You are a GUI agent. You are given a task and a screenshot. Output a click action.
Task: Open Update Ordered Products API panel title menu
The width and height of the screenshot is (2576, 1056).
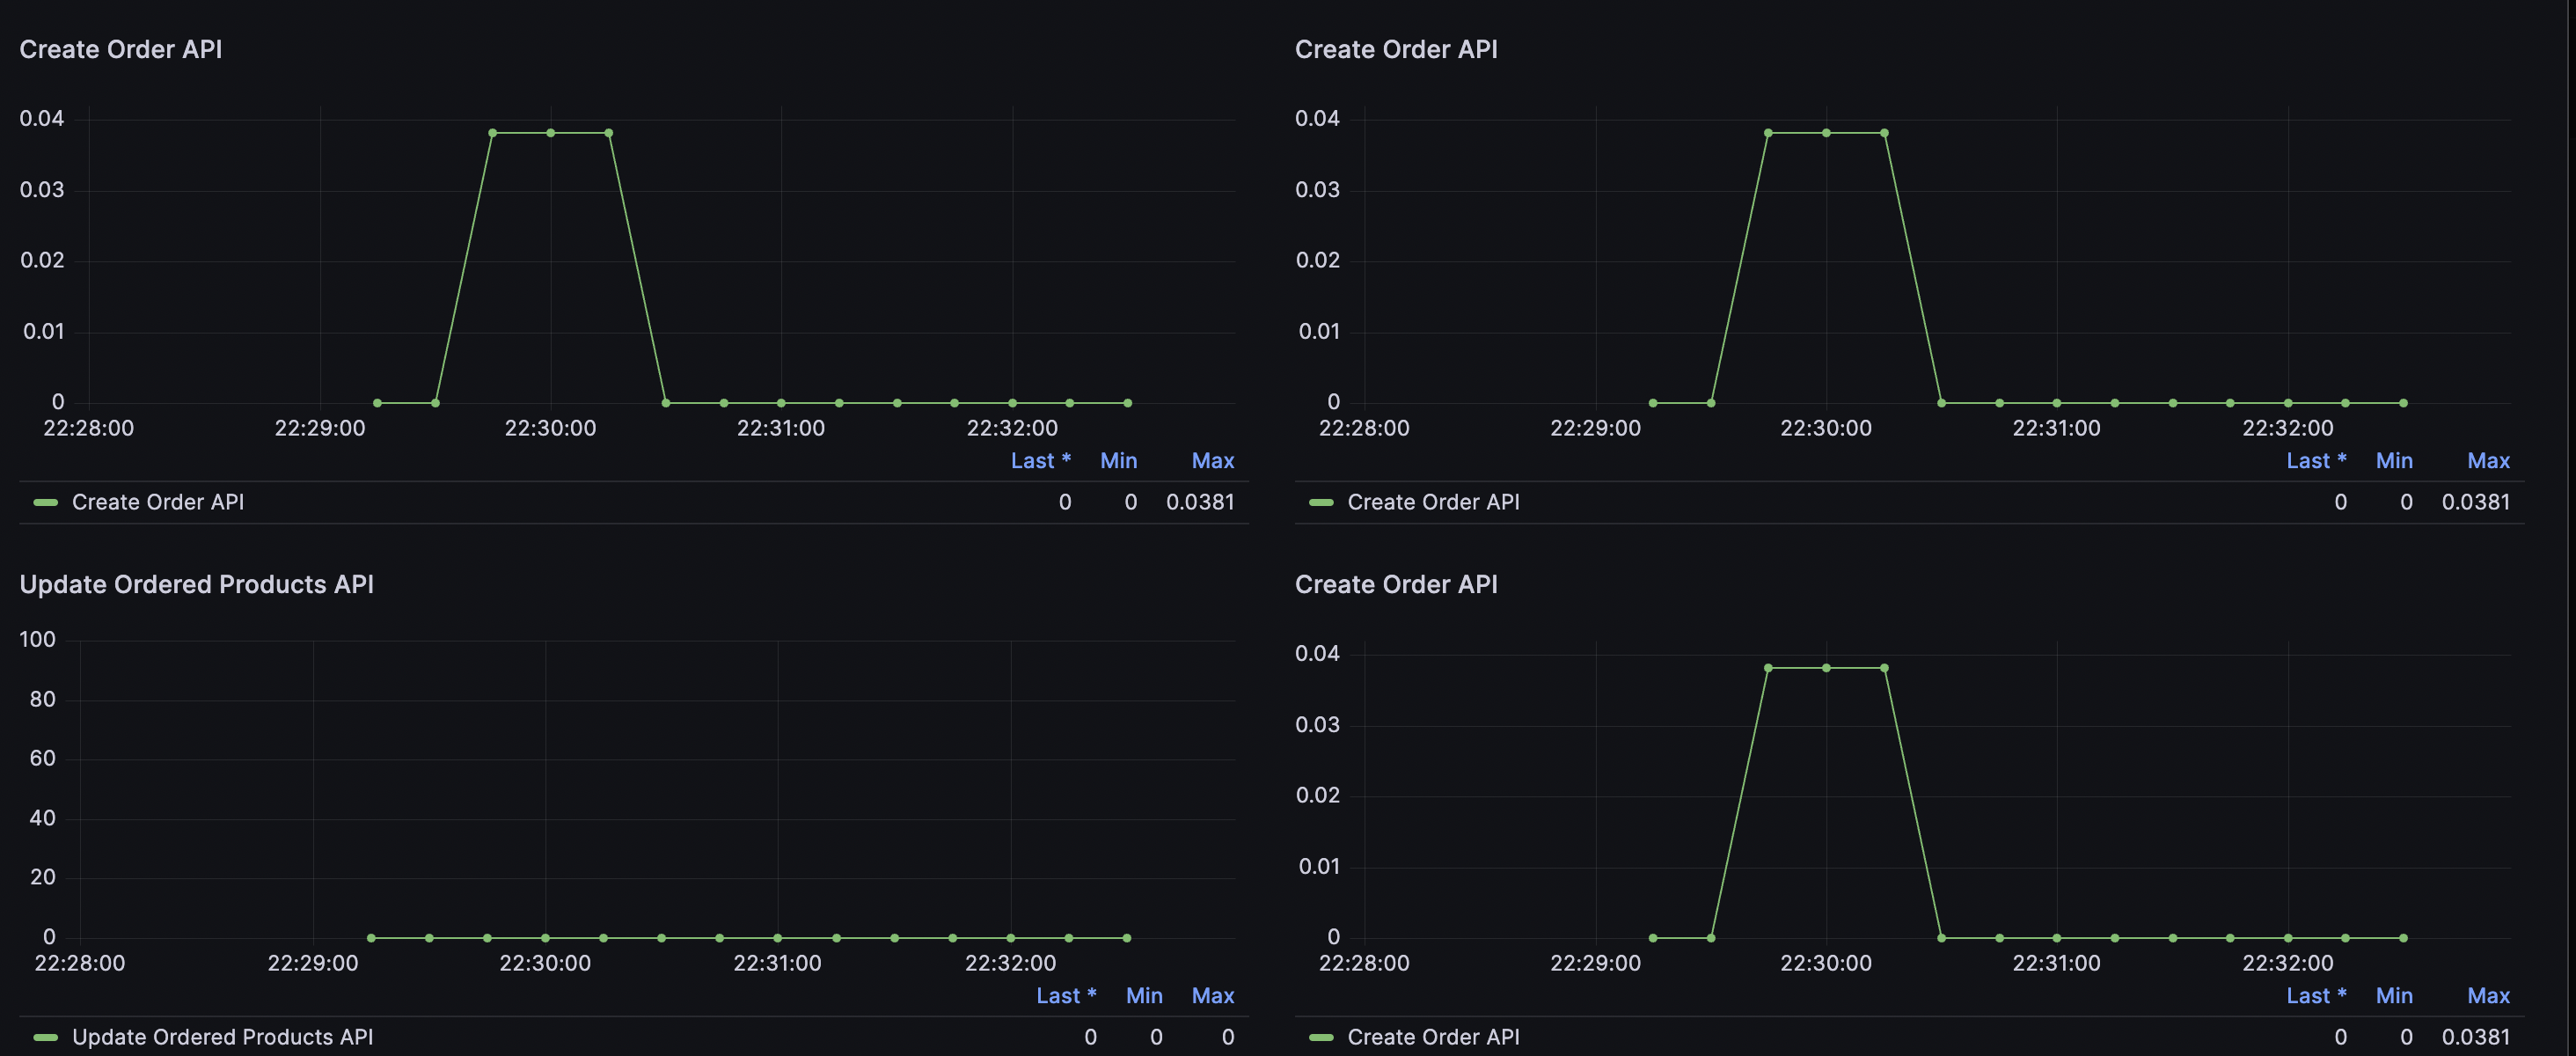(x=196, y=584)
